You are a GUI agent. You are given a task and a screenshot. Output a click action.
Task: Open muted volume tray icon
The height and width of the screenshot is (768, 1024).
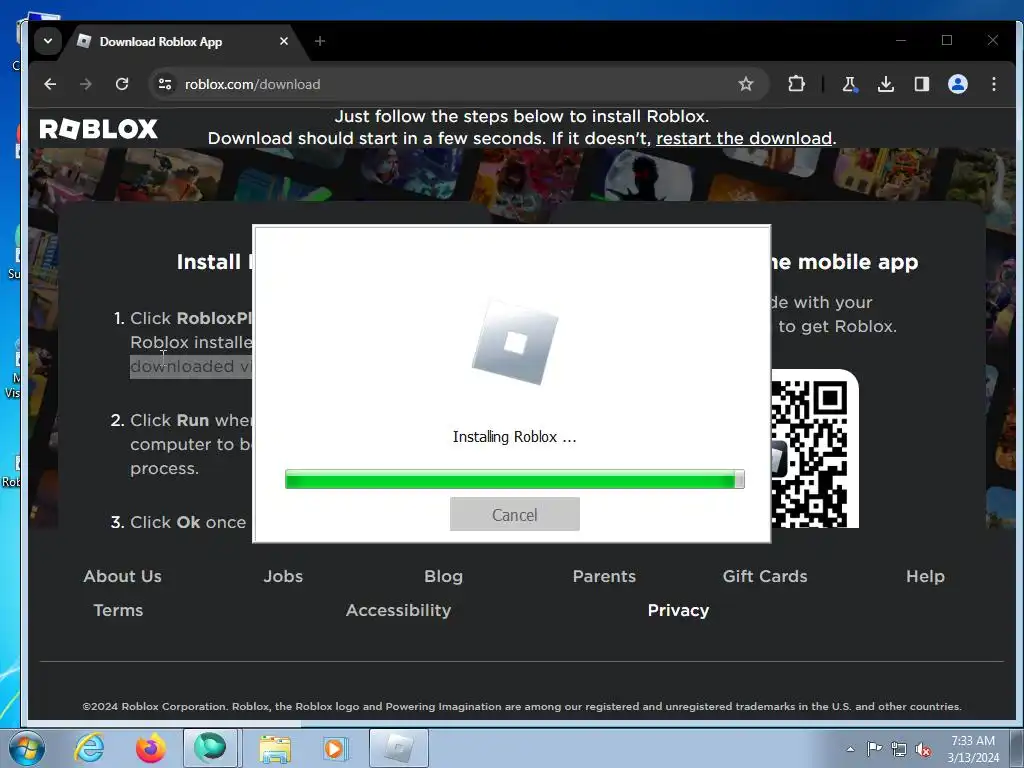pyautogui.click(x=923, y=749)
